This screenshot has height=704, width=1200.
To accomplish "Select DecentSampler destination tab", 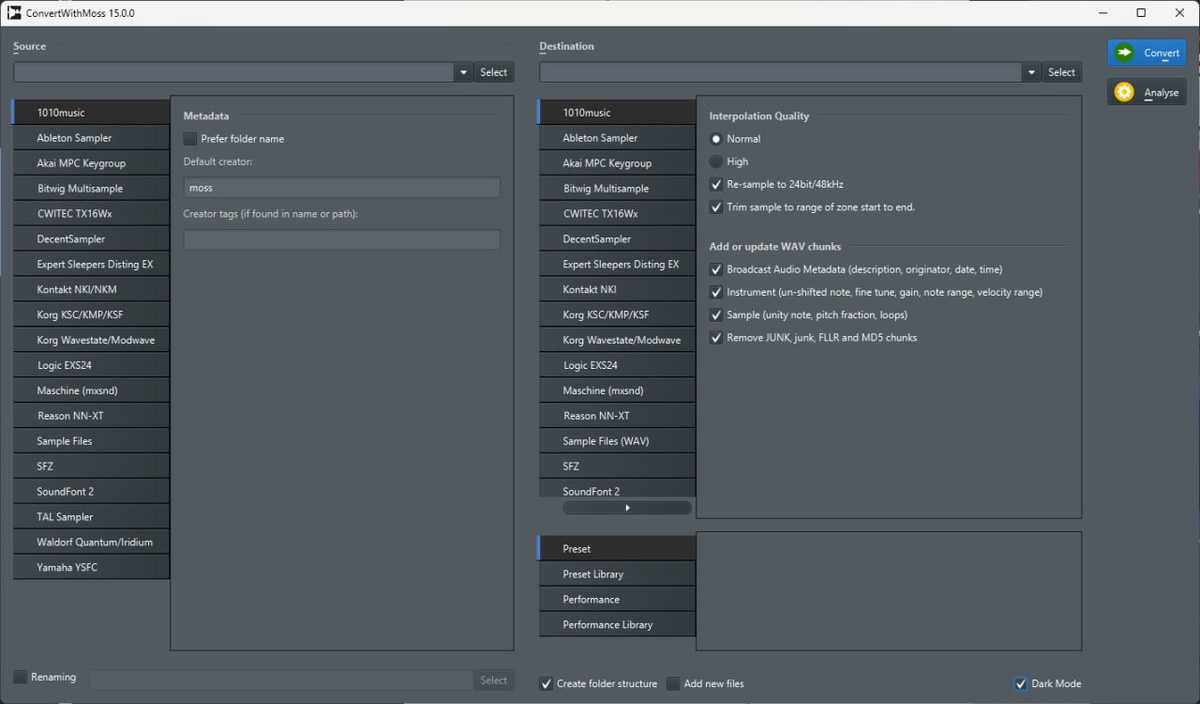I will point(617,239).
